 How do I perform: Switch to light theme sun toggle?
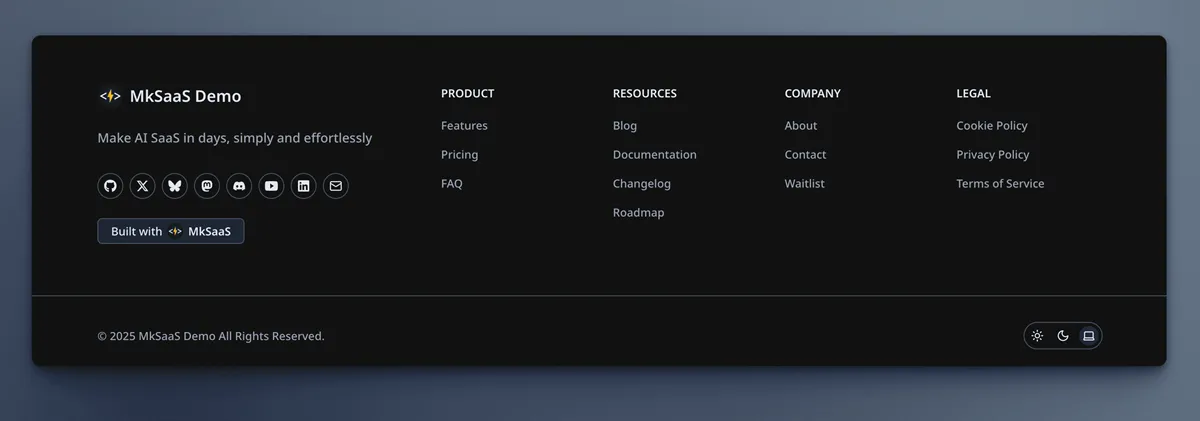(1037, 336)
